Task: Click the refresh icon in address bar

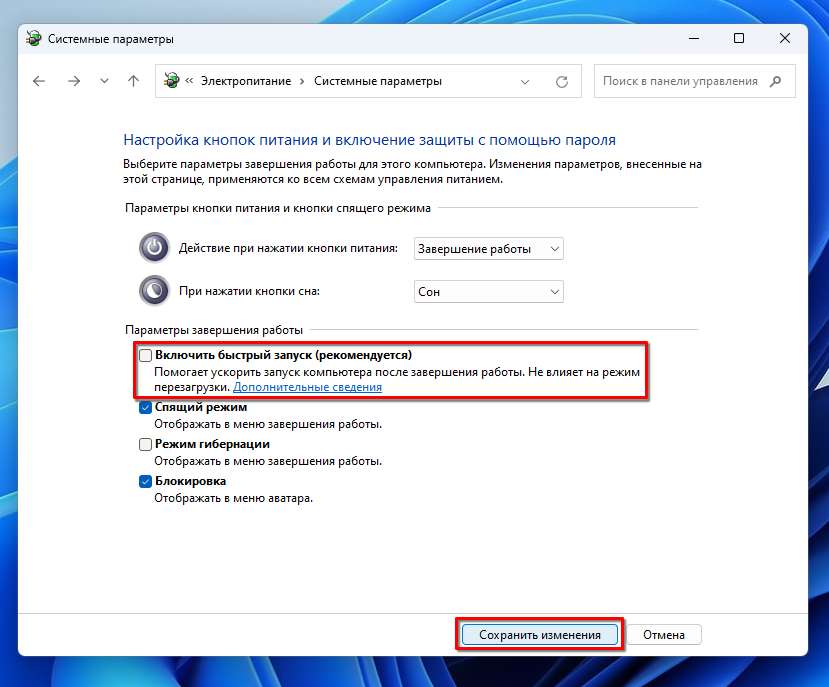Action: pos(562,81)
